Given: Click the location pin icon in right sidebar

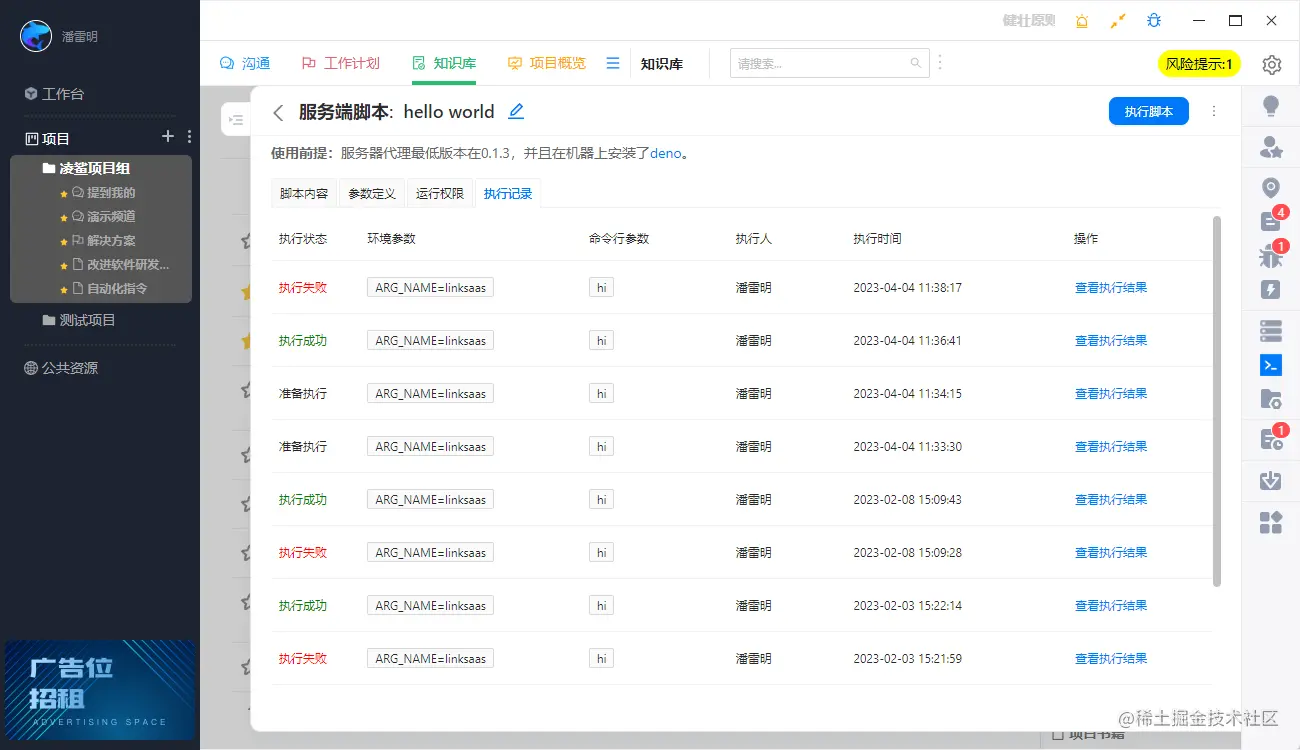Looking at the screenshot, I should [x=1271, y=188].
